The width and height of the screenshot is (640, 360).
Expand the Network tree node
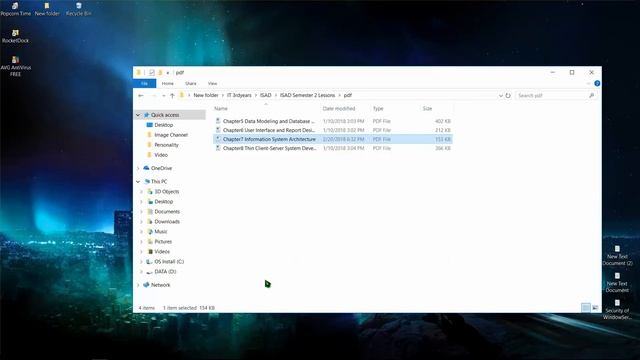(138, 285)
